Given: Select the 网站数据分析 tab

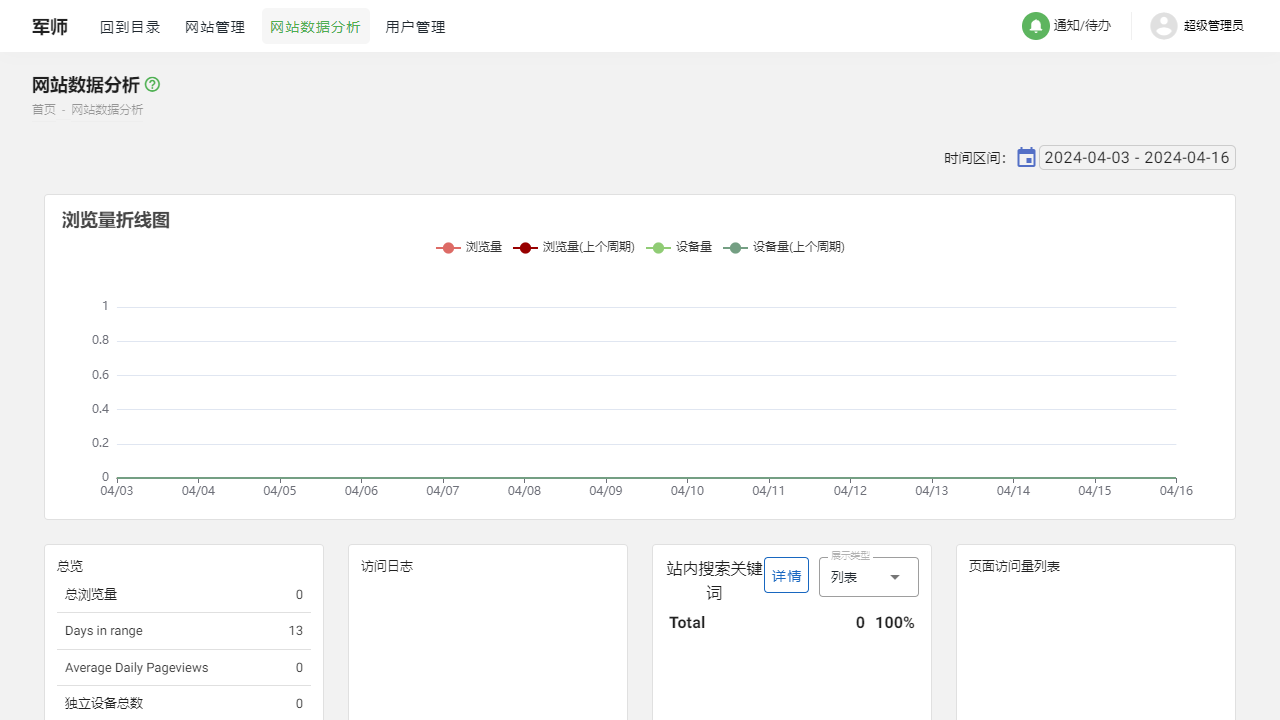Looking at the screenshot, I should pyautogui.click(x=316, y=26).
